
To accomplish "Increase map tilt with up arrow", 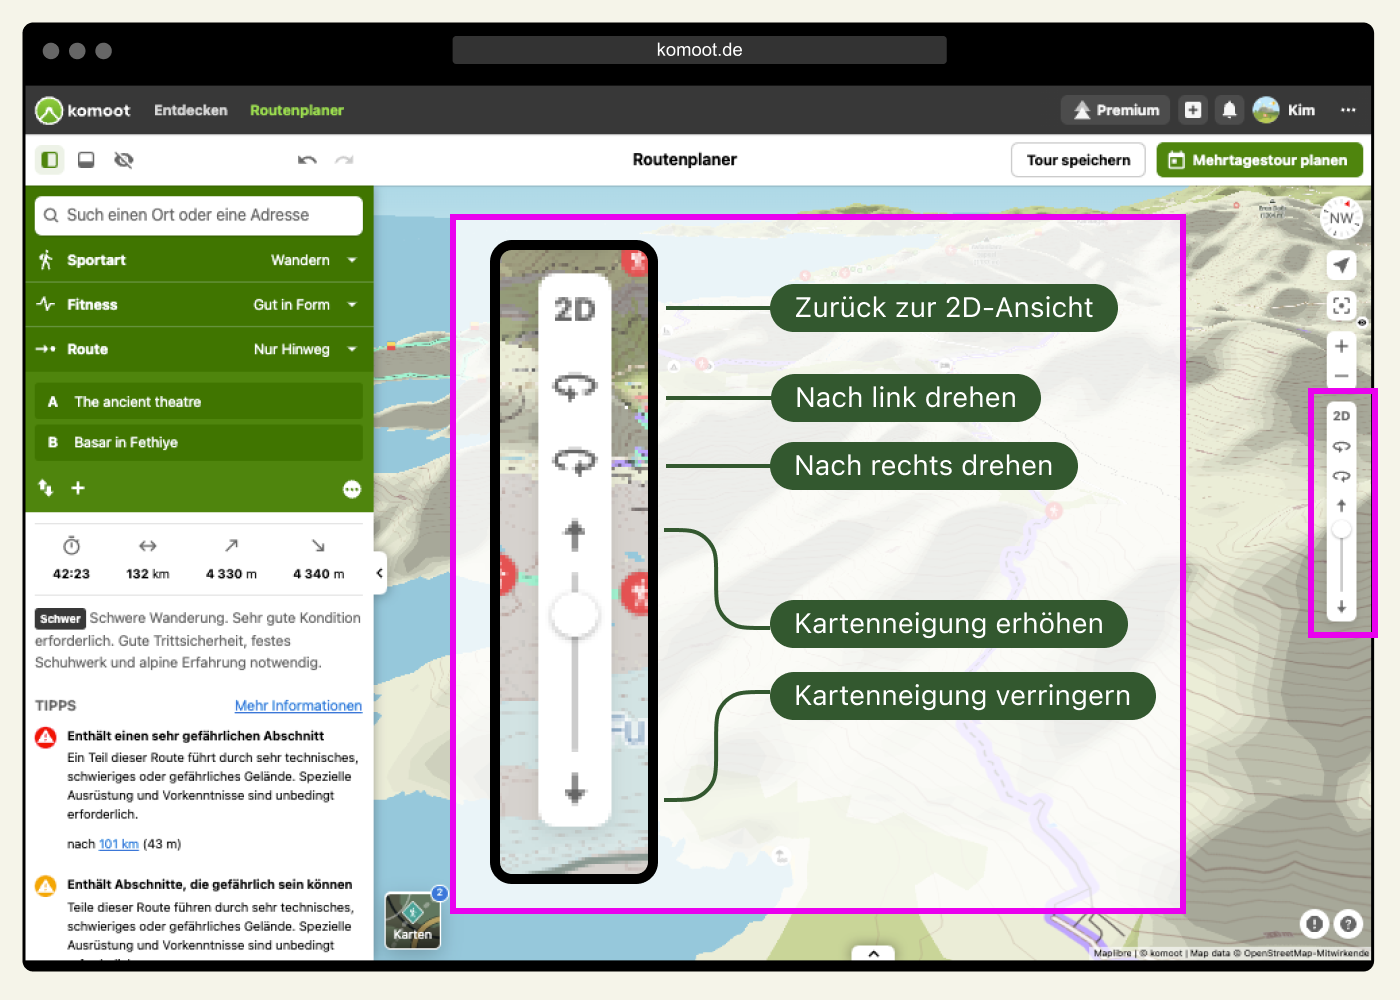I will [x=1341, y=505].
